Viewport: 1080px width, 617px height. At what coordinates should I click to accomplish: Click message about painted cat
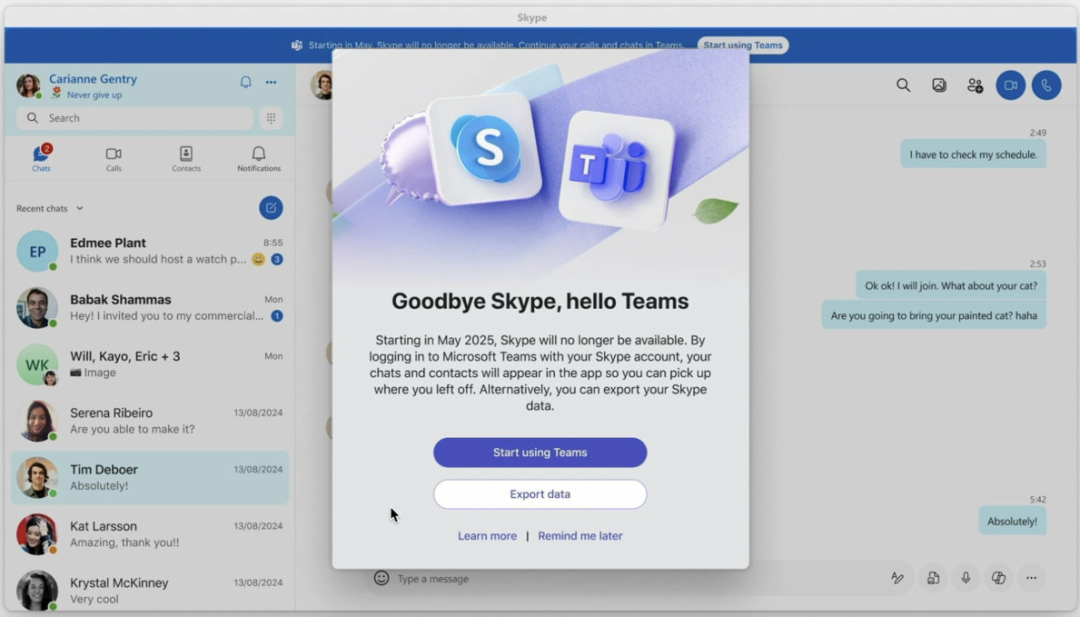click(x=933, y=316)
